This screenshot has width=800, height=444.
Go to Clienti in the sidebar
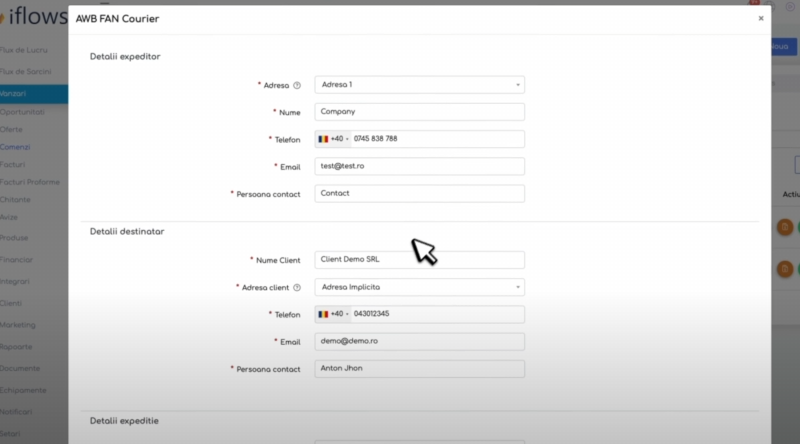click(x=13, y=303)
